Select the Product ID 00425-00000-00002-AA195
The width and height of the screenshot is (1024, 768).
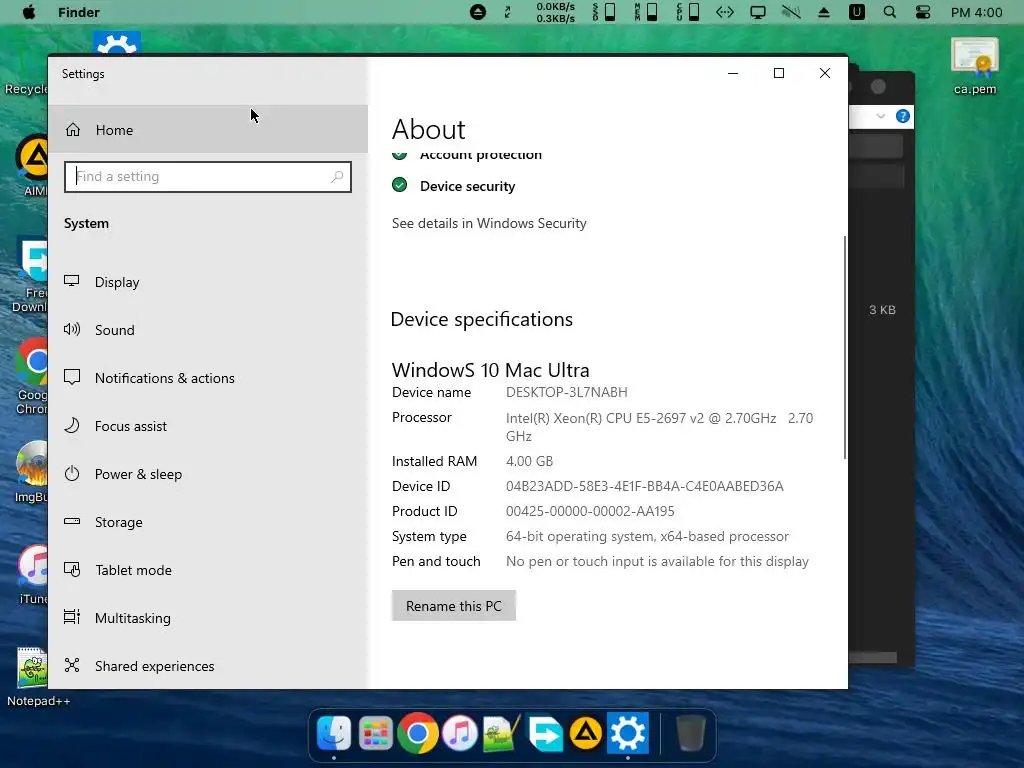pos(590,511)
